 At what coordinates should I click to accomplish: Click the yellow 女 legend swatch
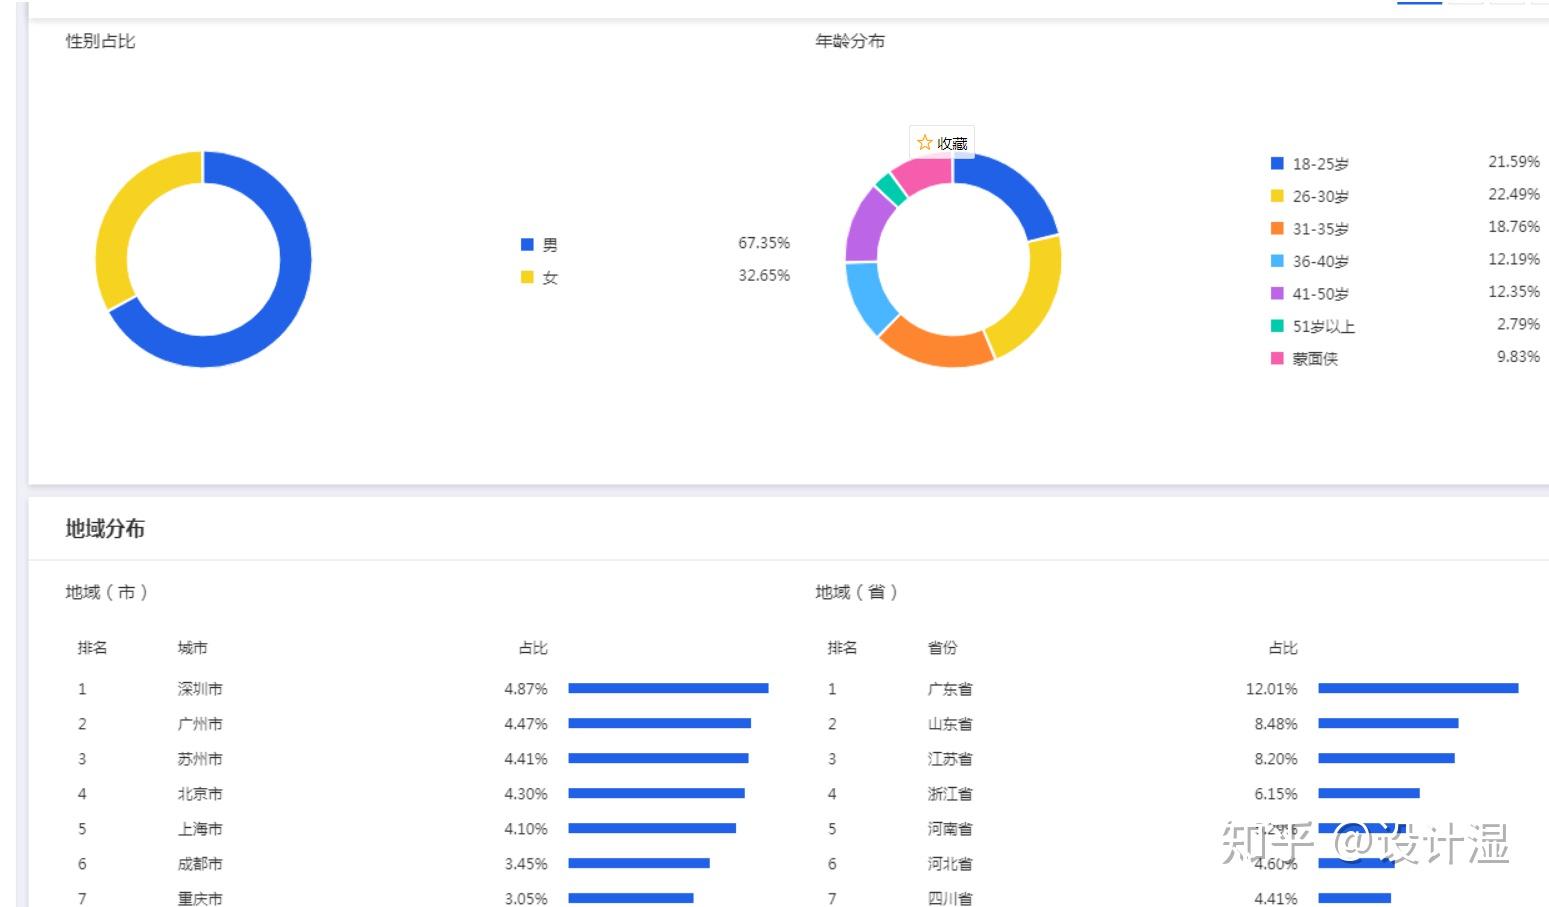coord(527,277)
